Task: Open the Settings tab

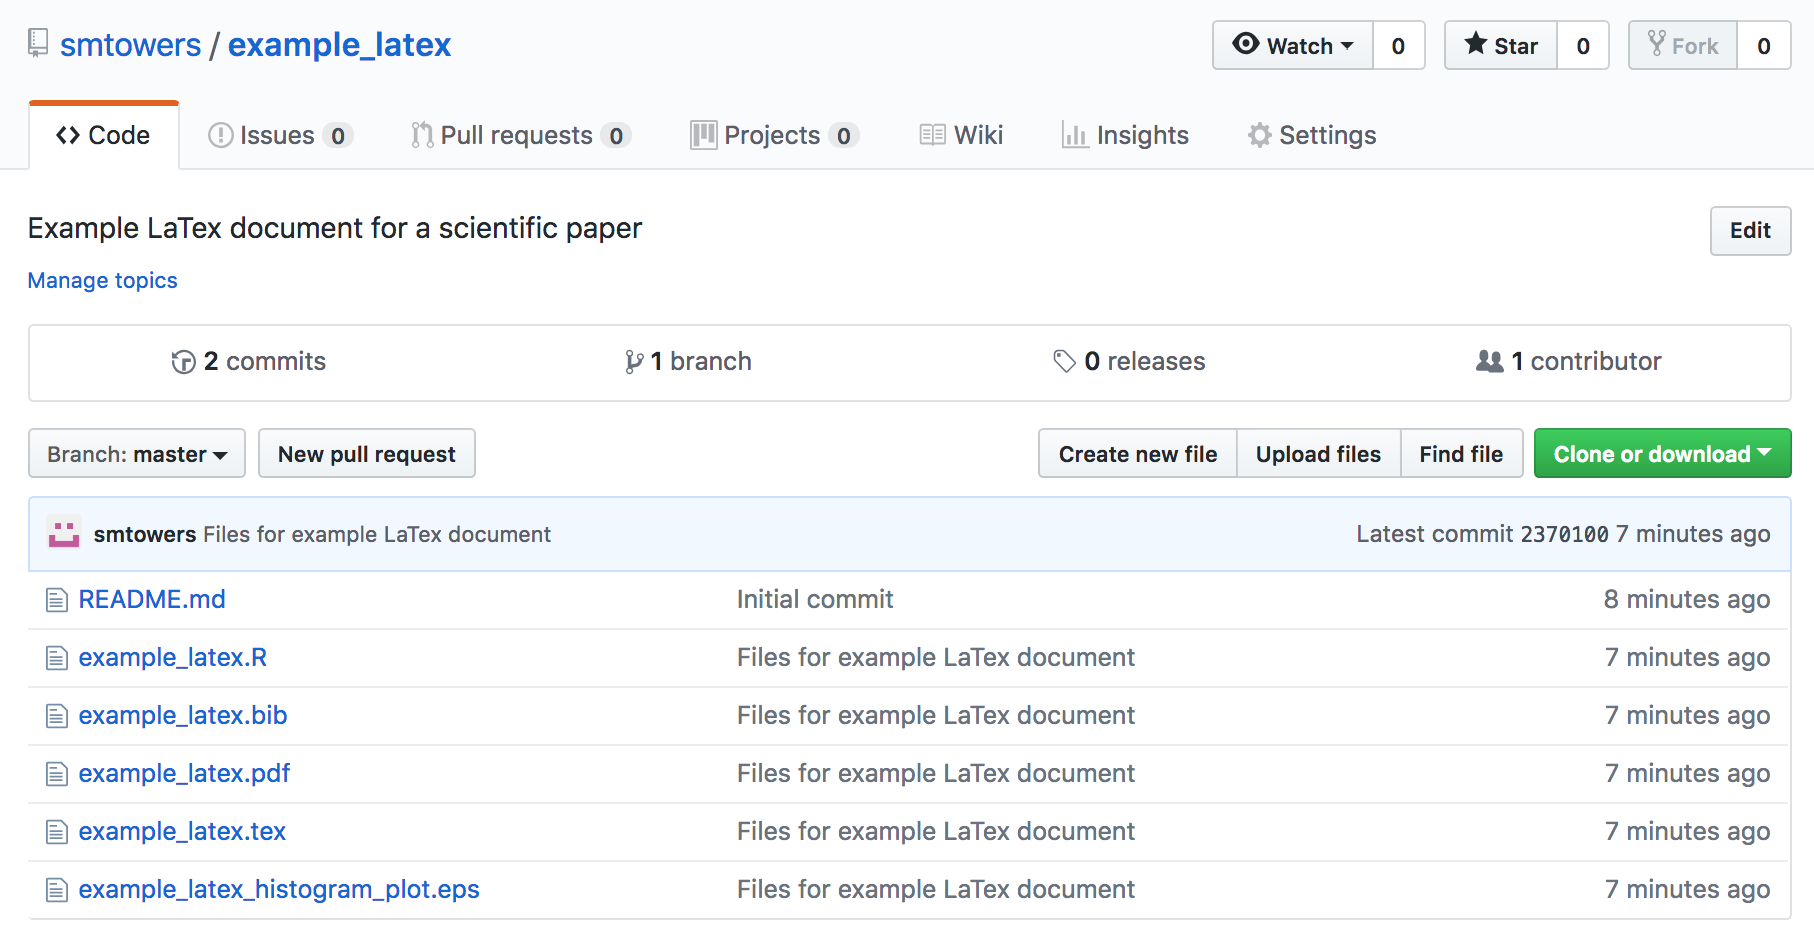Action: [1312, 135]
